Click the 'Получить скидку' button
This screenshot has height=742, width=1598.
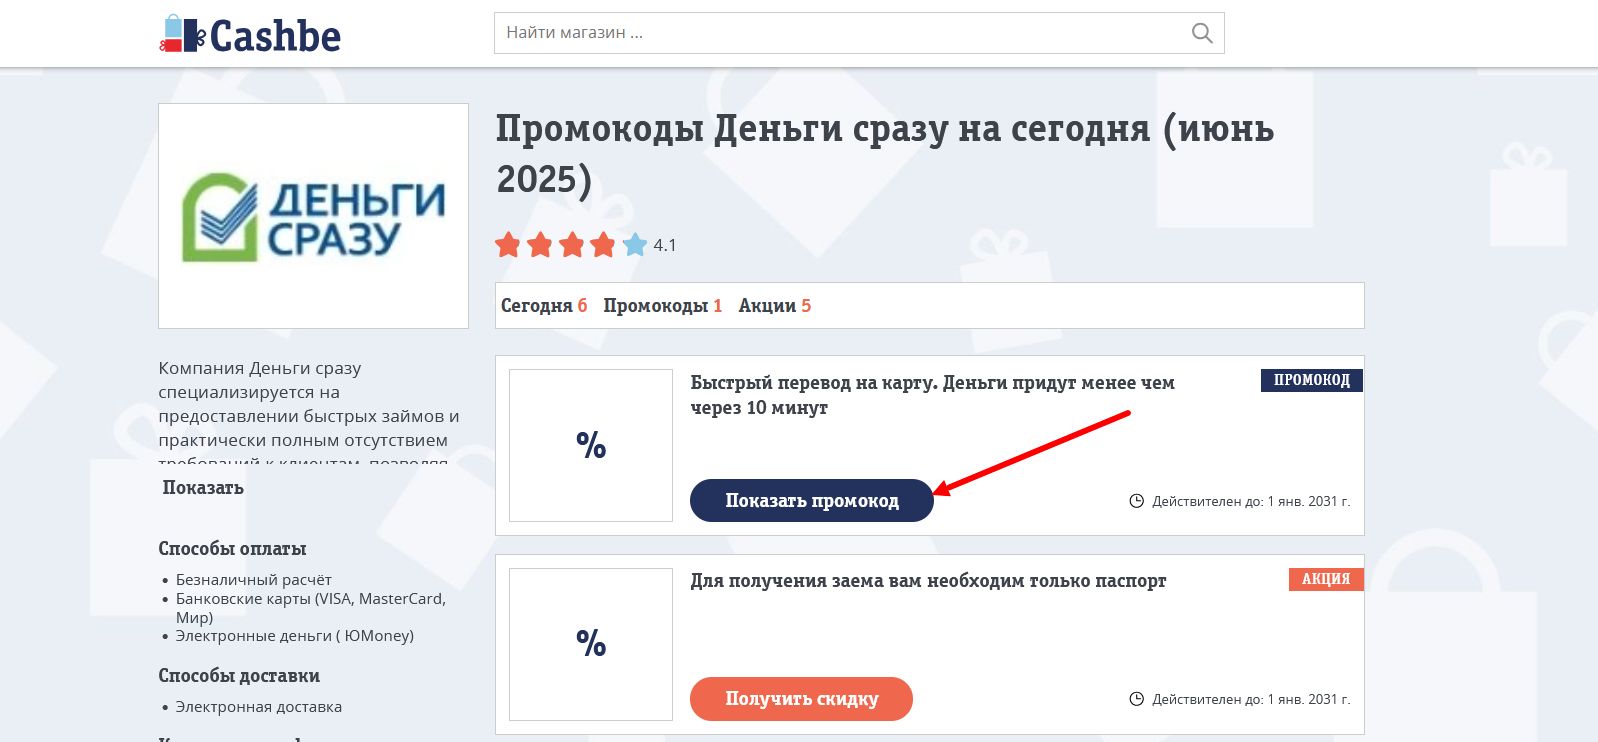801,698
